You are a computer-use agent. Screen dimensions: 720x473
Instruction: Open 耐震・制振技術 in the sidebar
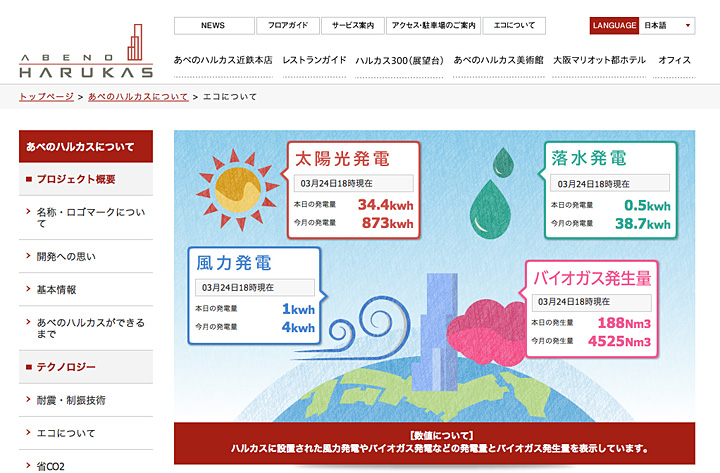[71, 400]
